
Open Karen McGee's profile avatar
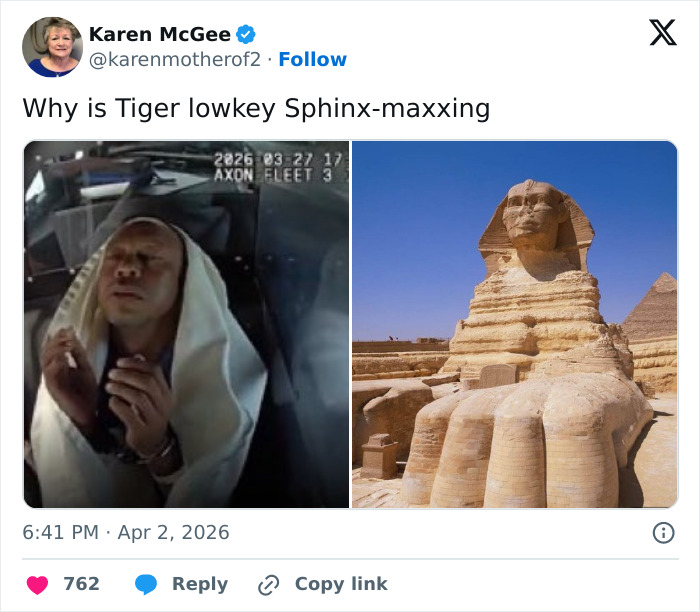tap(52, 47)
